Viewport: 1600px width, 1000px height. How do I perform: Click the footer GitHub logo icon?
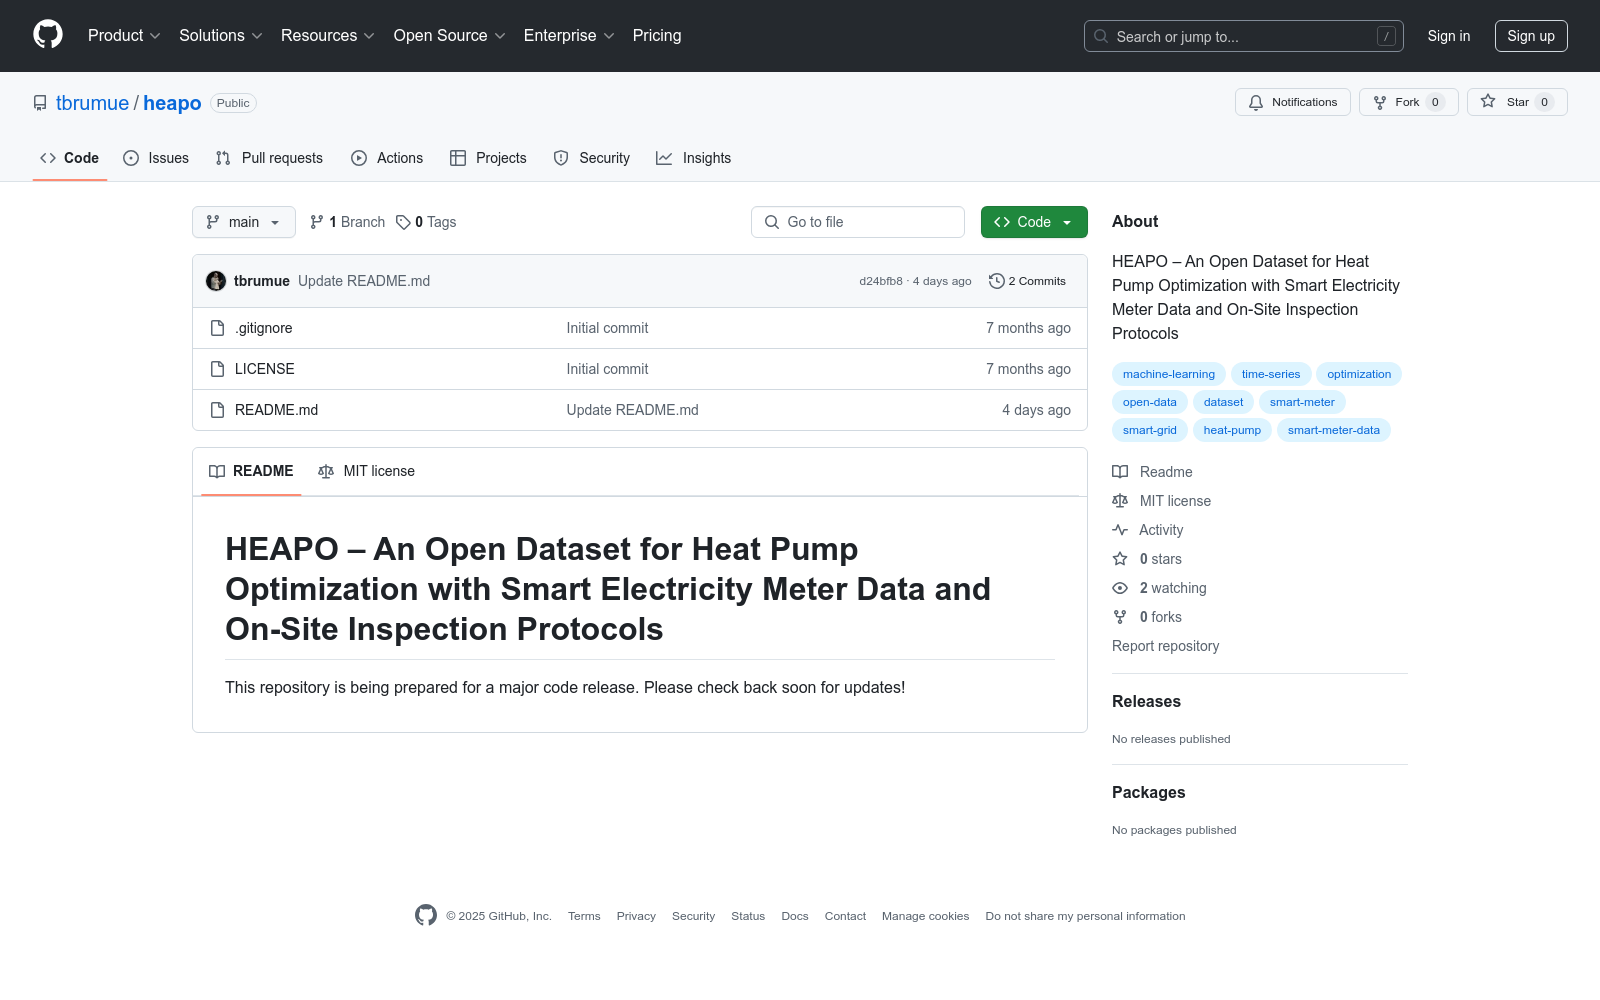click(x=426, y=915)
